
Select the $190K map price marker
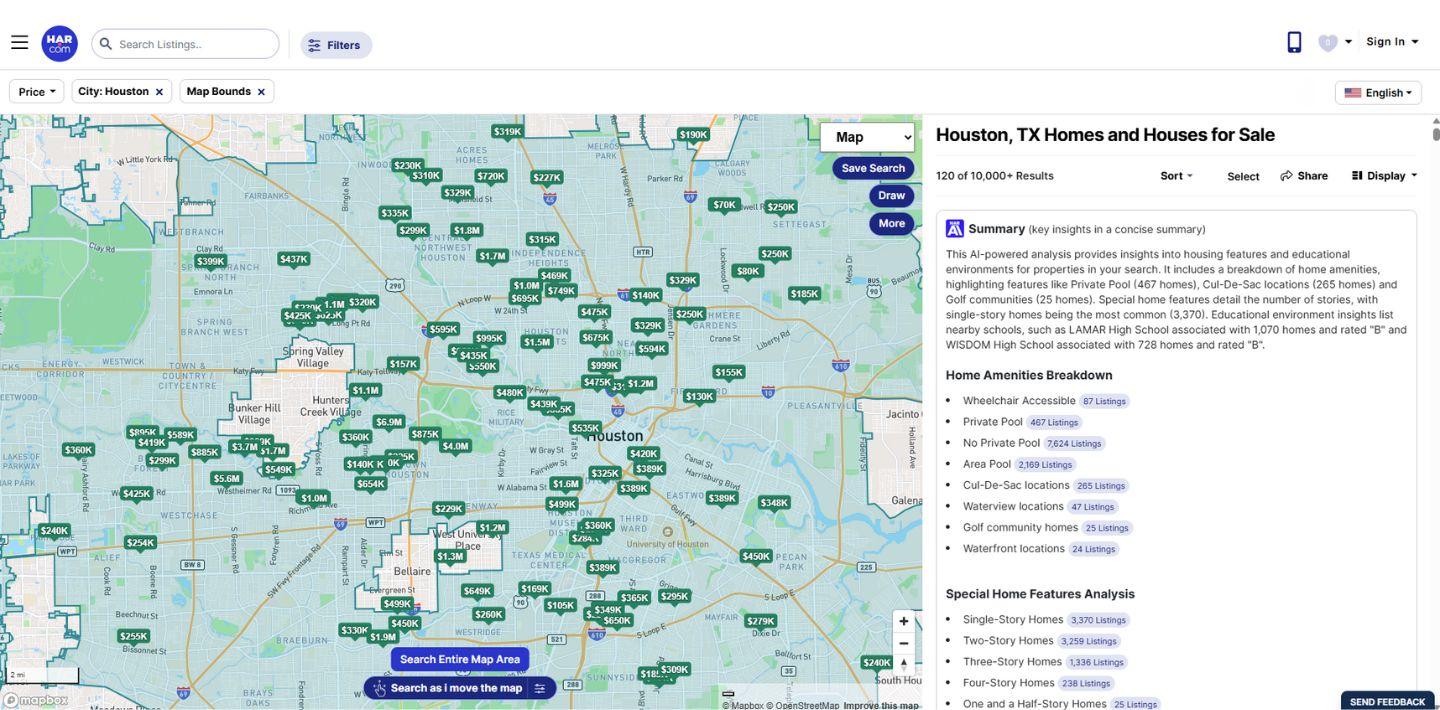click(x=693, y=134)
